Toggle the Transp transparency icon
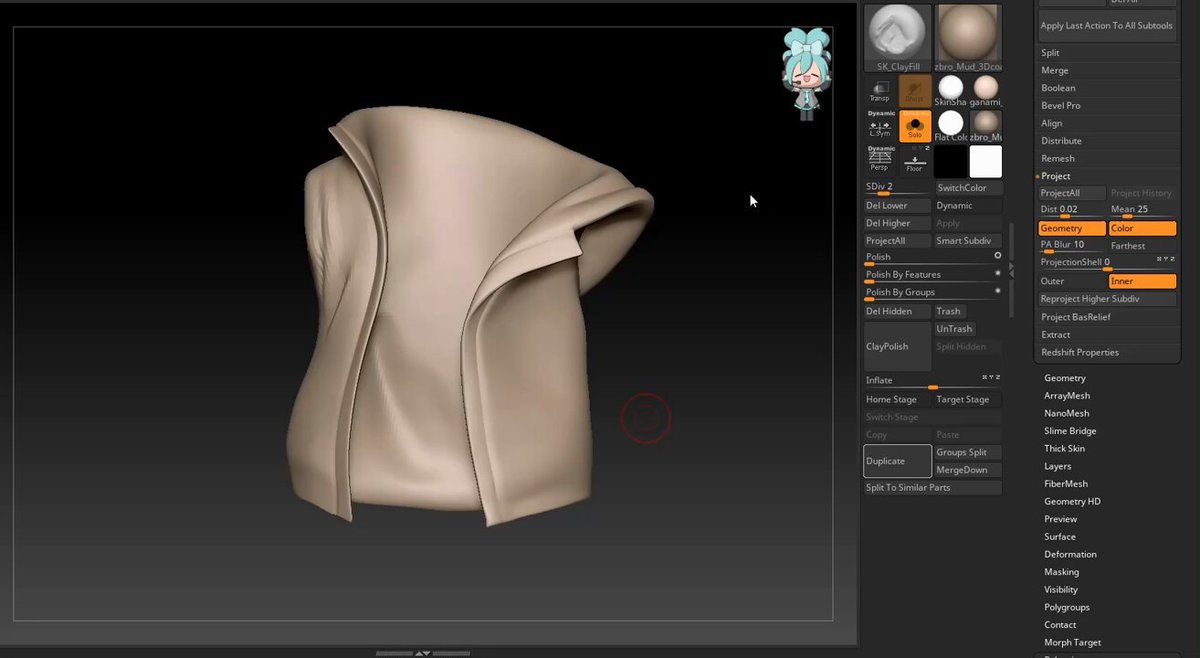Screen dimensions: 1200x658 881,91
